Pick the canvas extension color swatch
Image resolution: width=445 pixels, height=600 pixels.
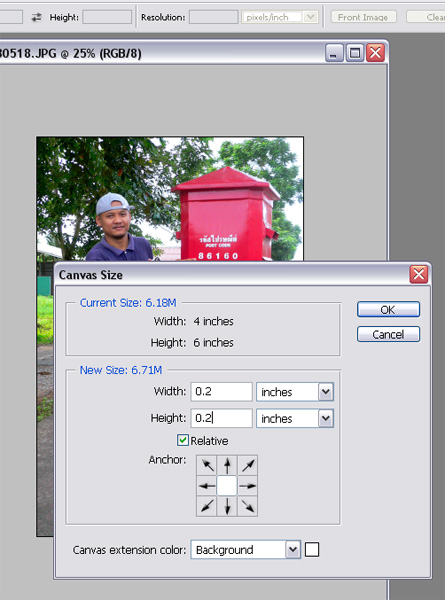point(312,550)
